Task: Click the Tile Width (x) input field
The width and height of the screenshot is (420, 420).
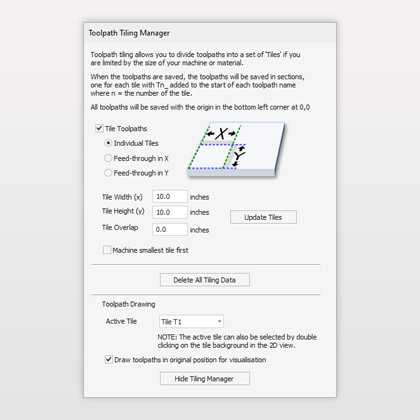Action: click(x=170, y=197)
